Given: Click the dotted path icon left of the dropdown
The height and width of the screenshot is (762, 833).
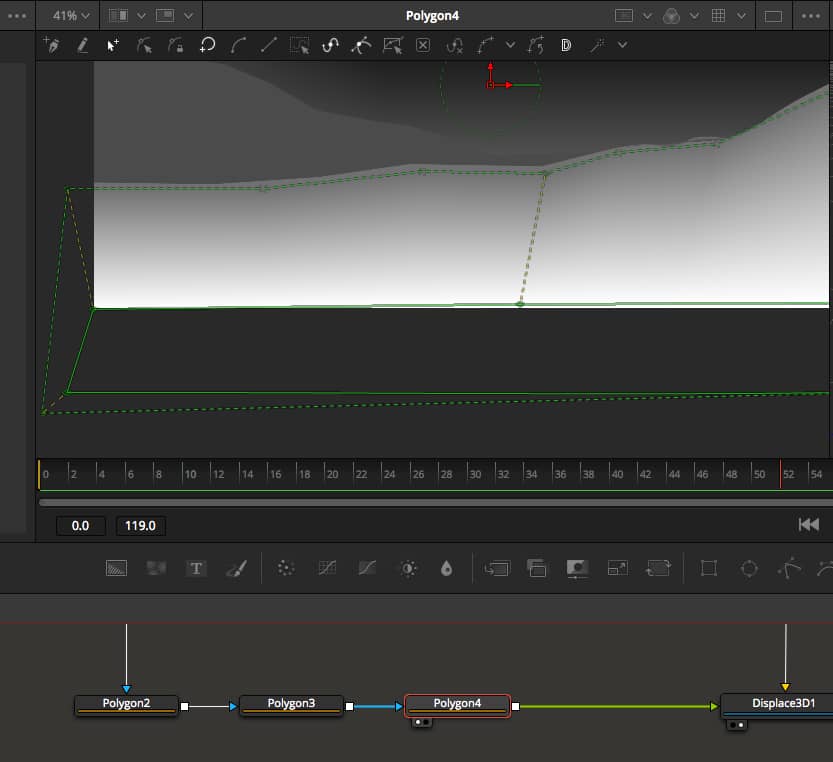Looking at the screenshot, I should [x=485, y=45].
